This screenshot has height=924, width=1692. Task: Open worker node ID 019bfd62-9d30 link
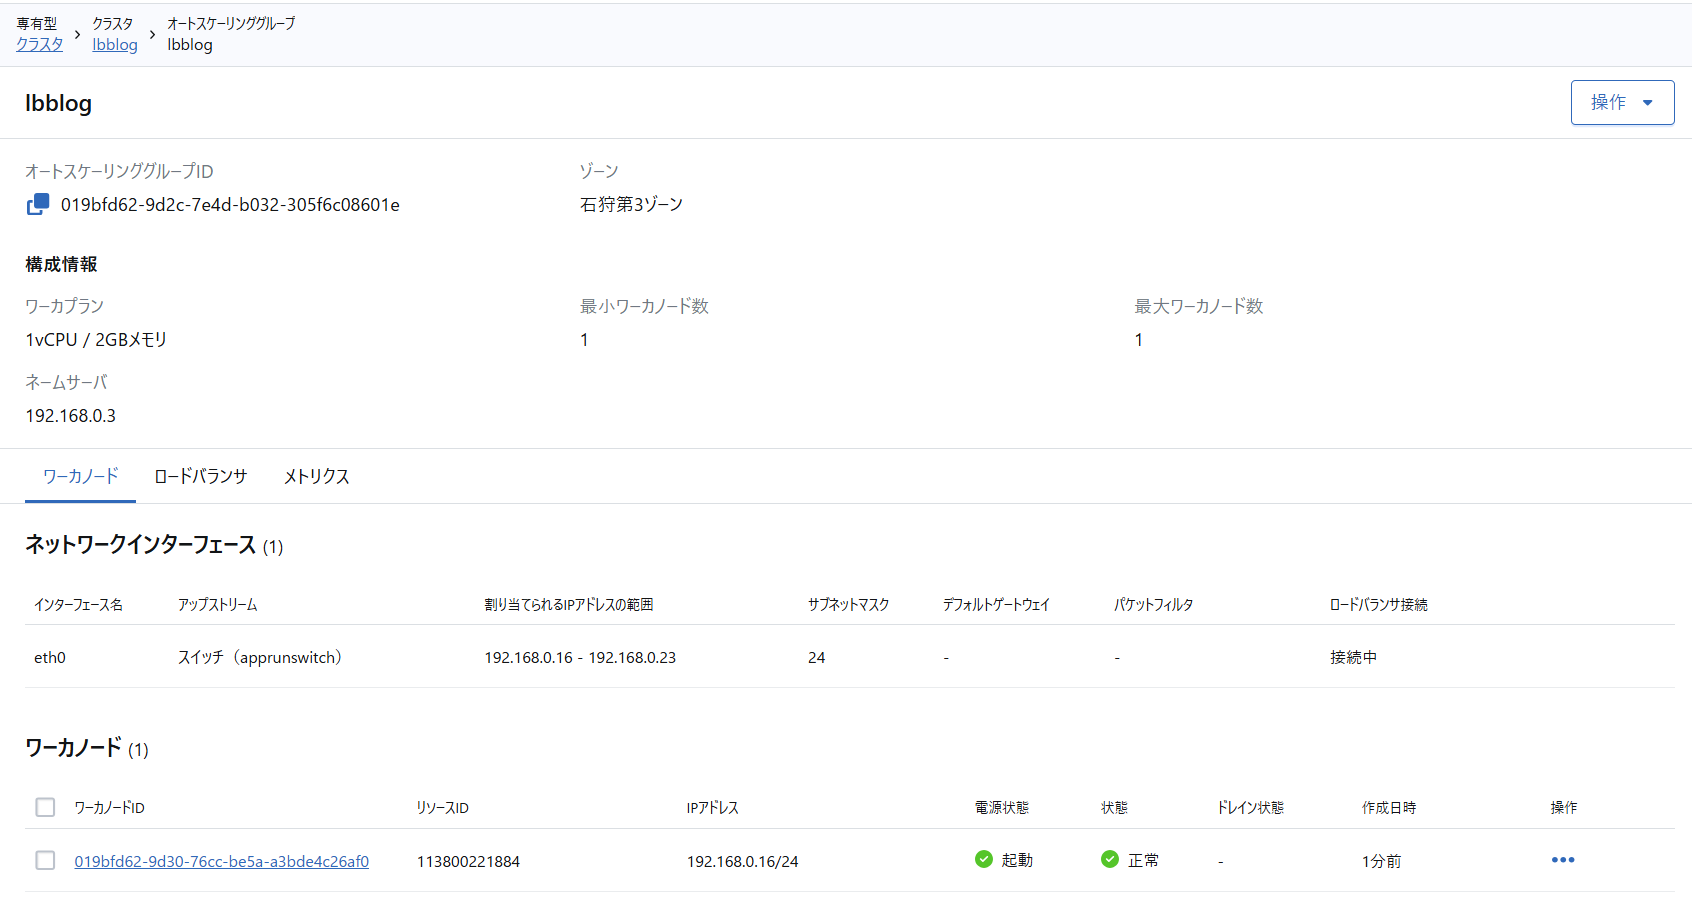[221, 861]
